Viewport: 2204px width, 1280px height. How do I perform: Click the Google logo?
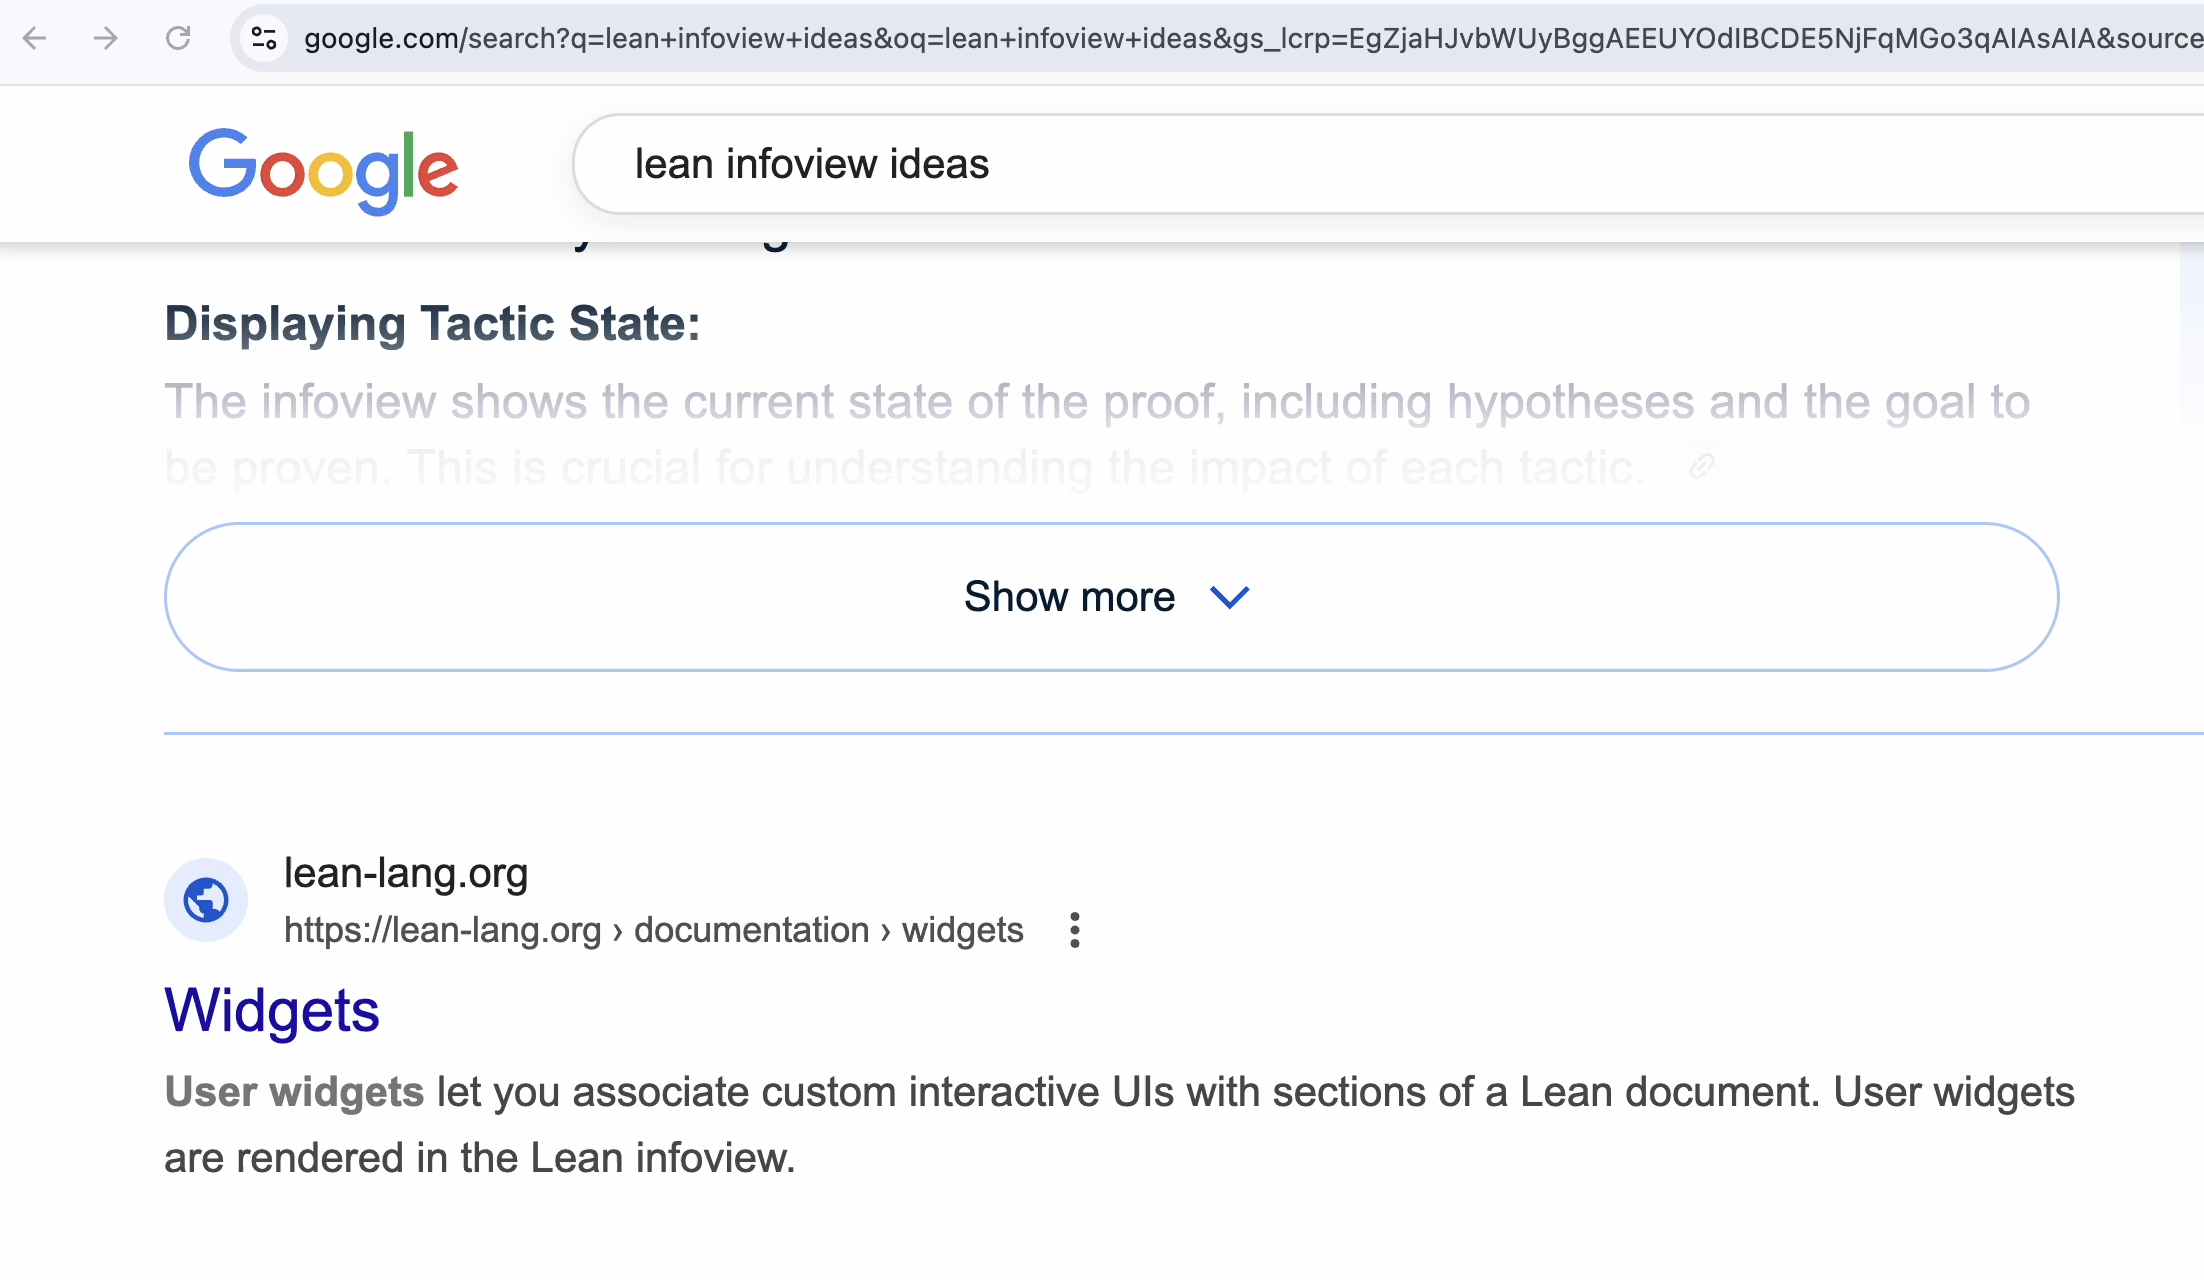[324, 169]
